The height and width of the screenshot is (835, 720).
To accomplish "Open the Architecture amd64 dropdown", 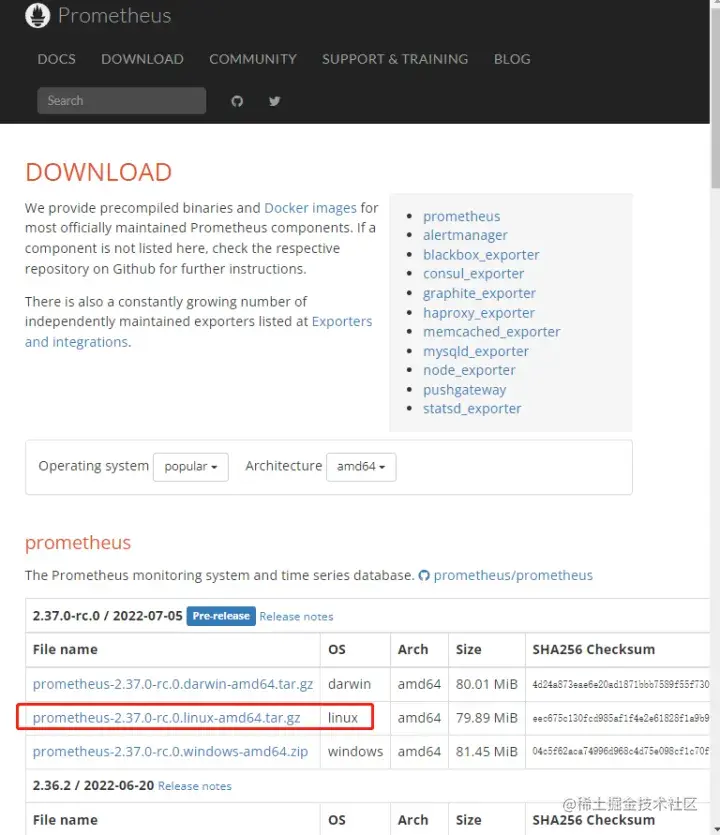I will pos(361,466).
